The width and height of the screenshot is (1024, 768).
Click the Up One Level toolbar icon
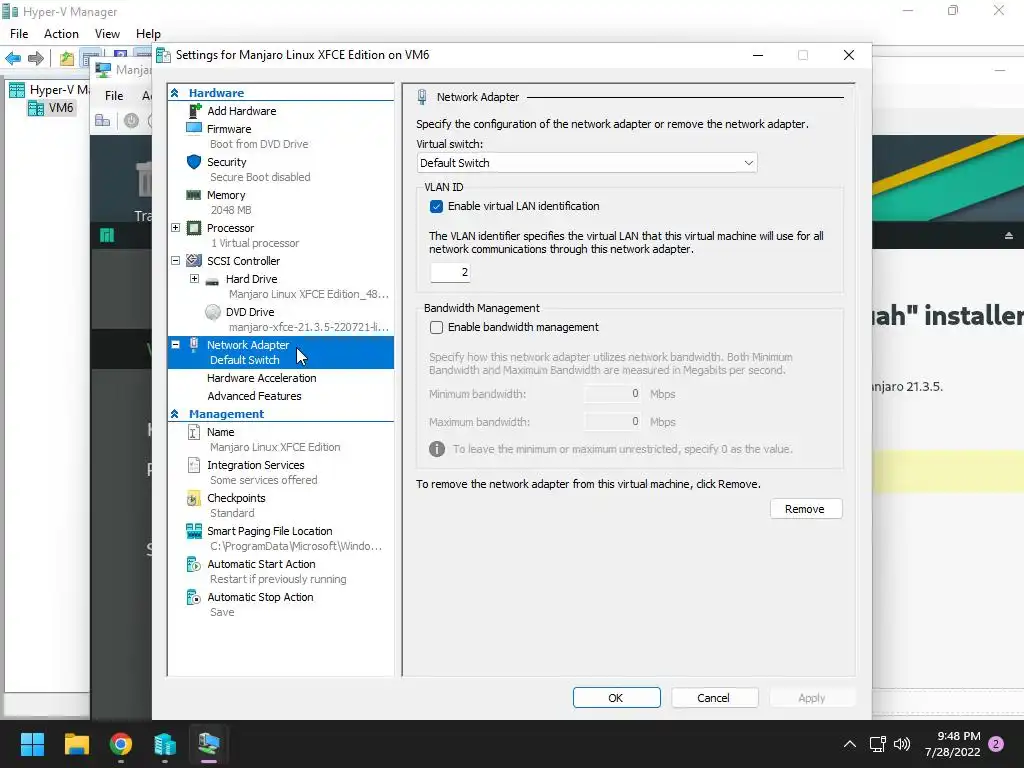click(x=67, y=59)
